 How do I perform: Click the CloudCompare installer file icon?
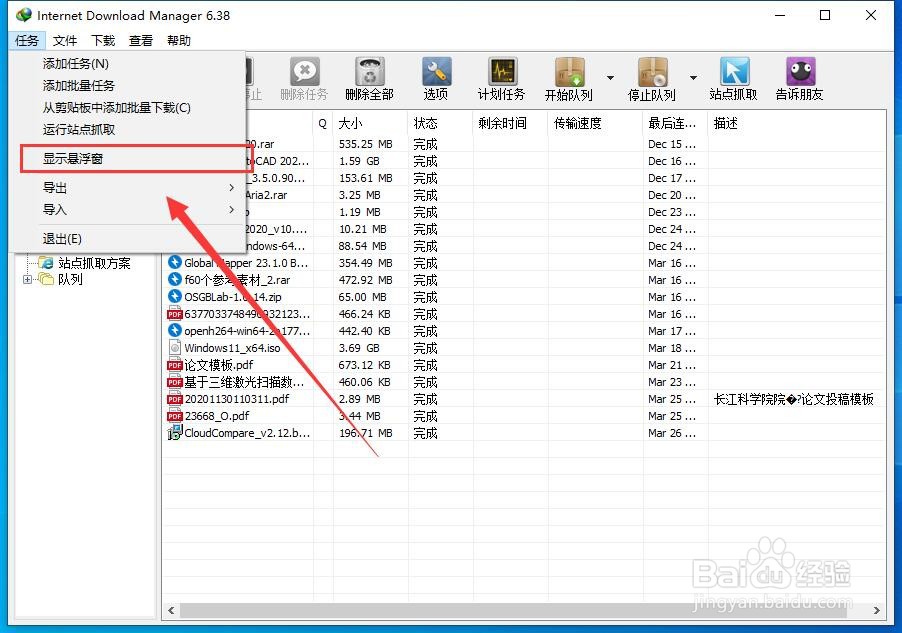(174, 433)
